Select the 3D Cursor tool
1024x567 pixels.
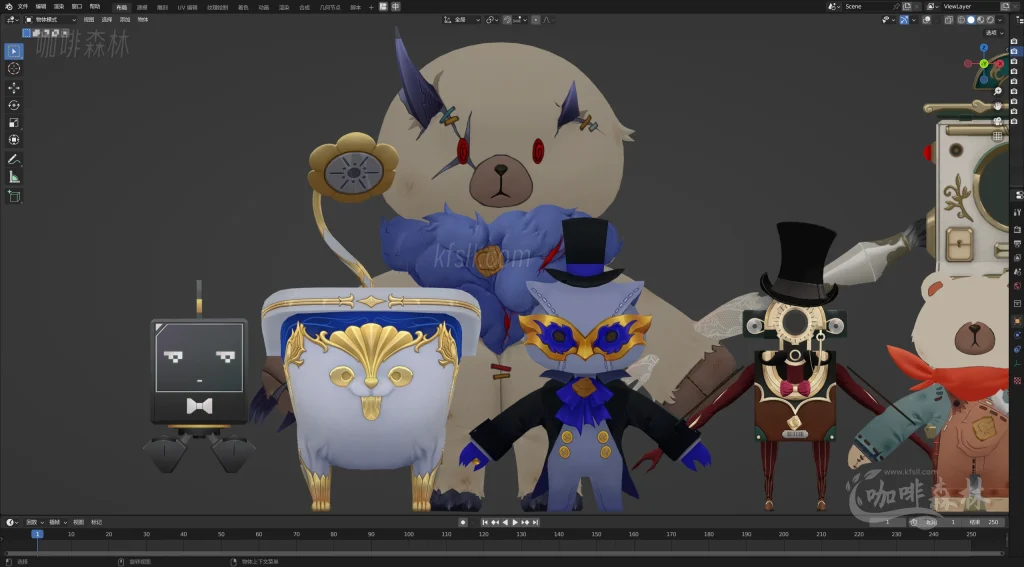(x=14, y=69)
